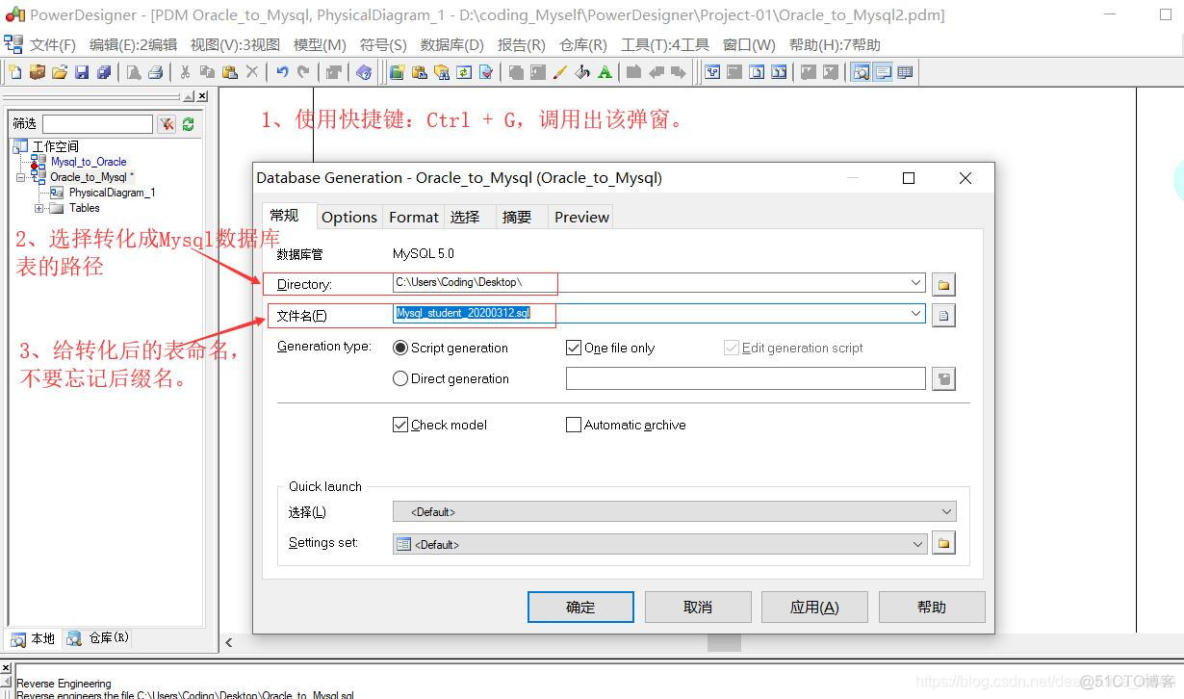The image size is (1184, 699).
Task: Click the Print printer icon
Action: point(156,72)
